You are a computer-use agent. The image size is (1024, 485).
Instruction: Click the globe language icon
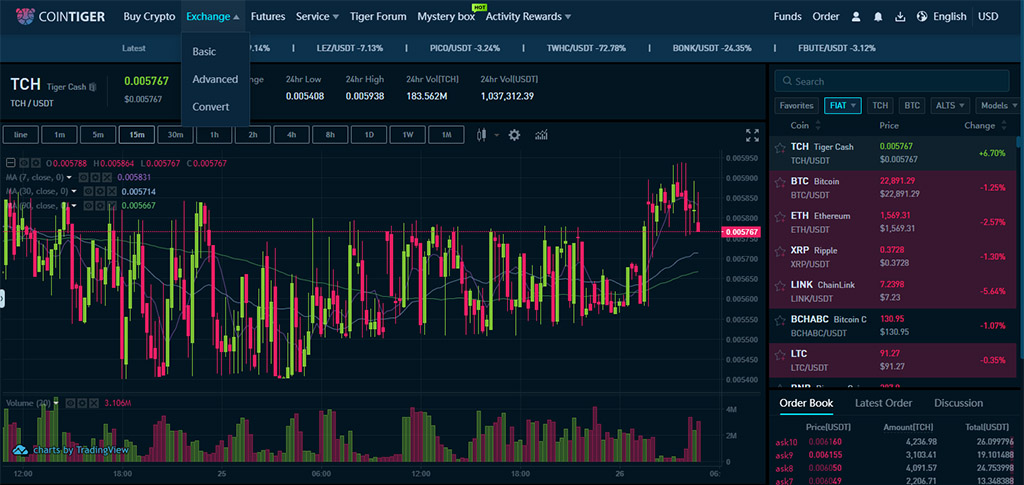click(922, 17)
